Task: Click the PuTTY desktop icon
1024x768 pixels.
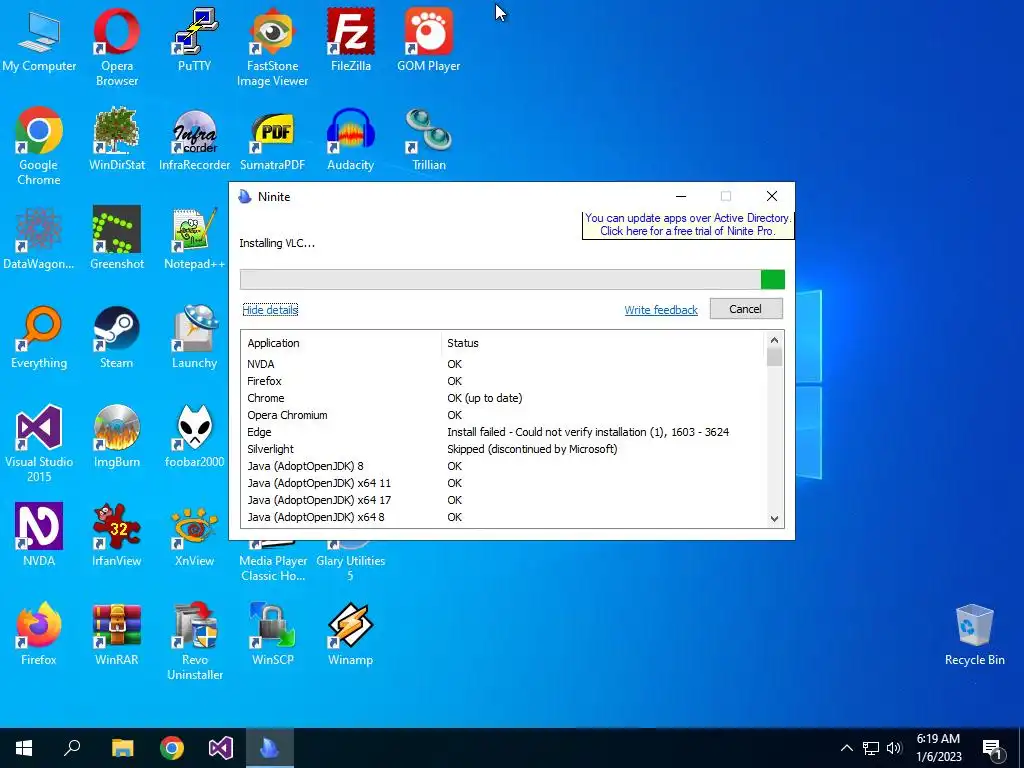Action: 194,40
